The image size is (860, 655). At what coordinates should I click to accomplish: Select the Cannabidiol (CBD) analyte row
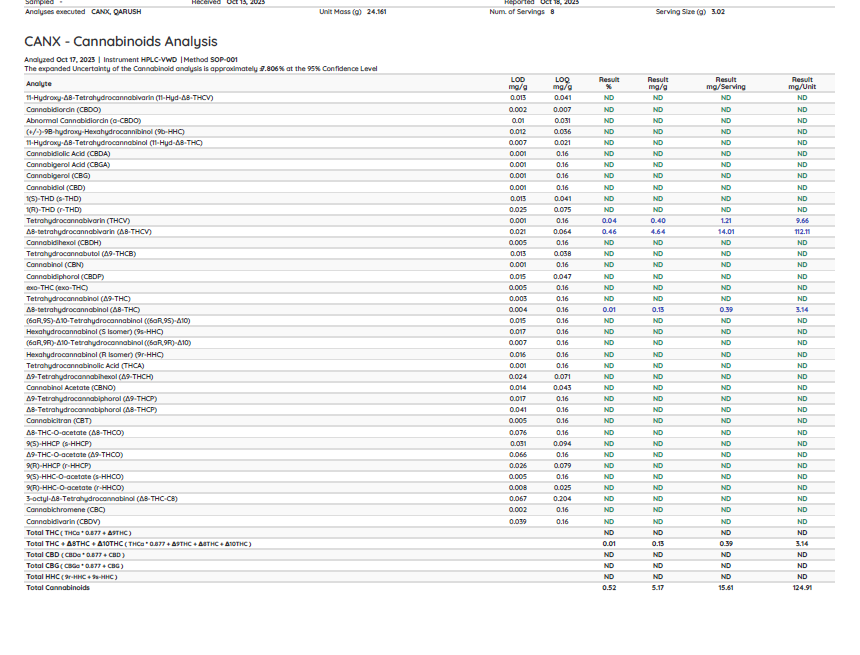pos(55,187)
